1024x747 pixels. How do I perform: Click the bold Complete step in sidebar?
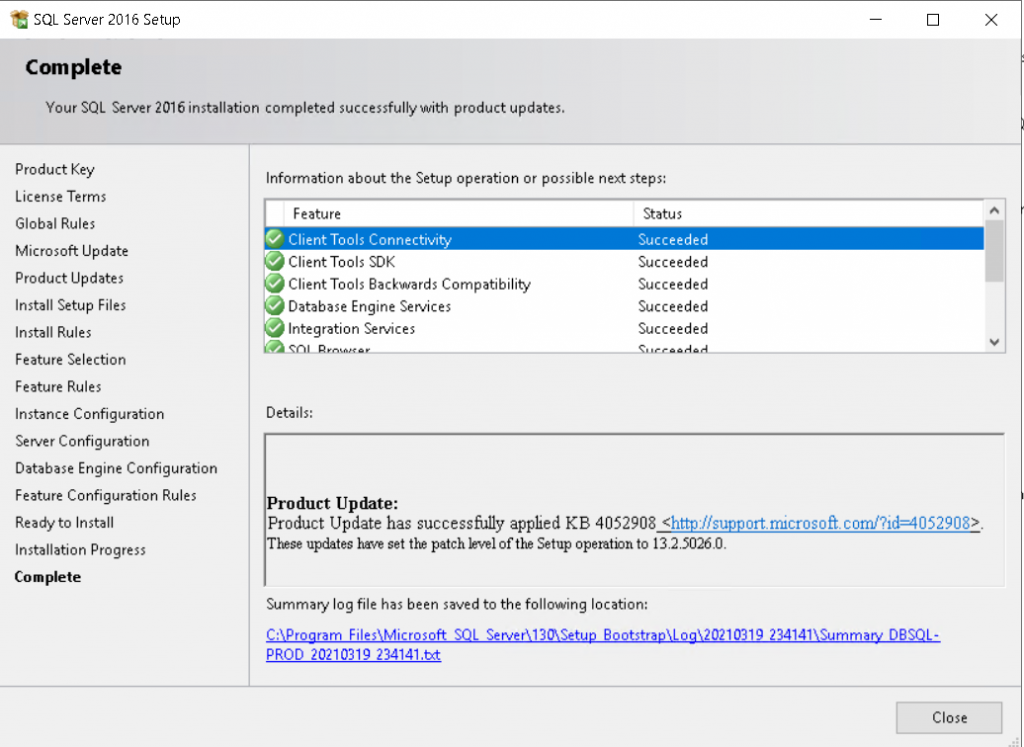tap(48, 577)
